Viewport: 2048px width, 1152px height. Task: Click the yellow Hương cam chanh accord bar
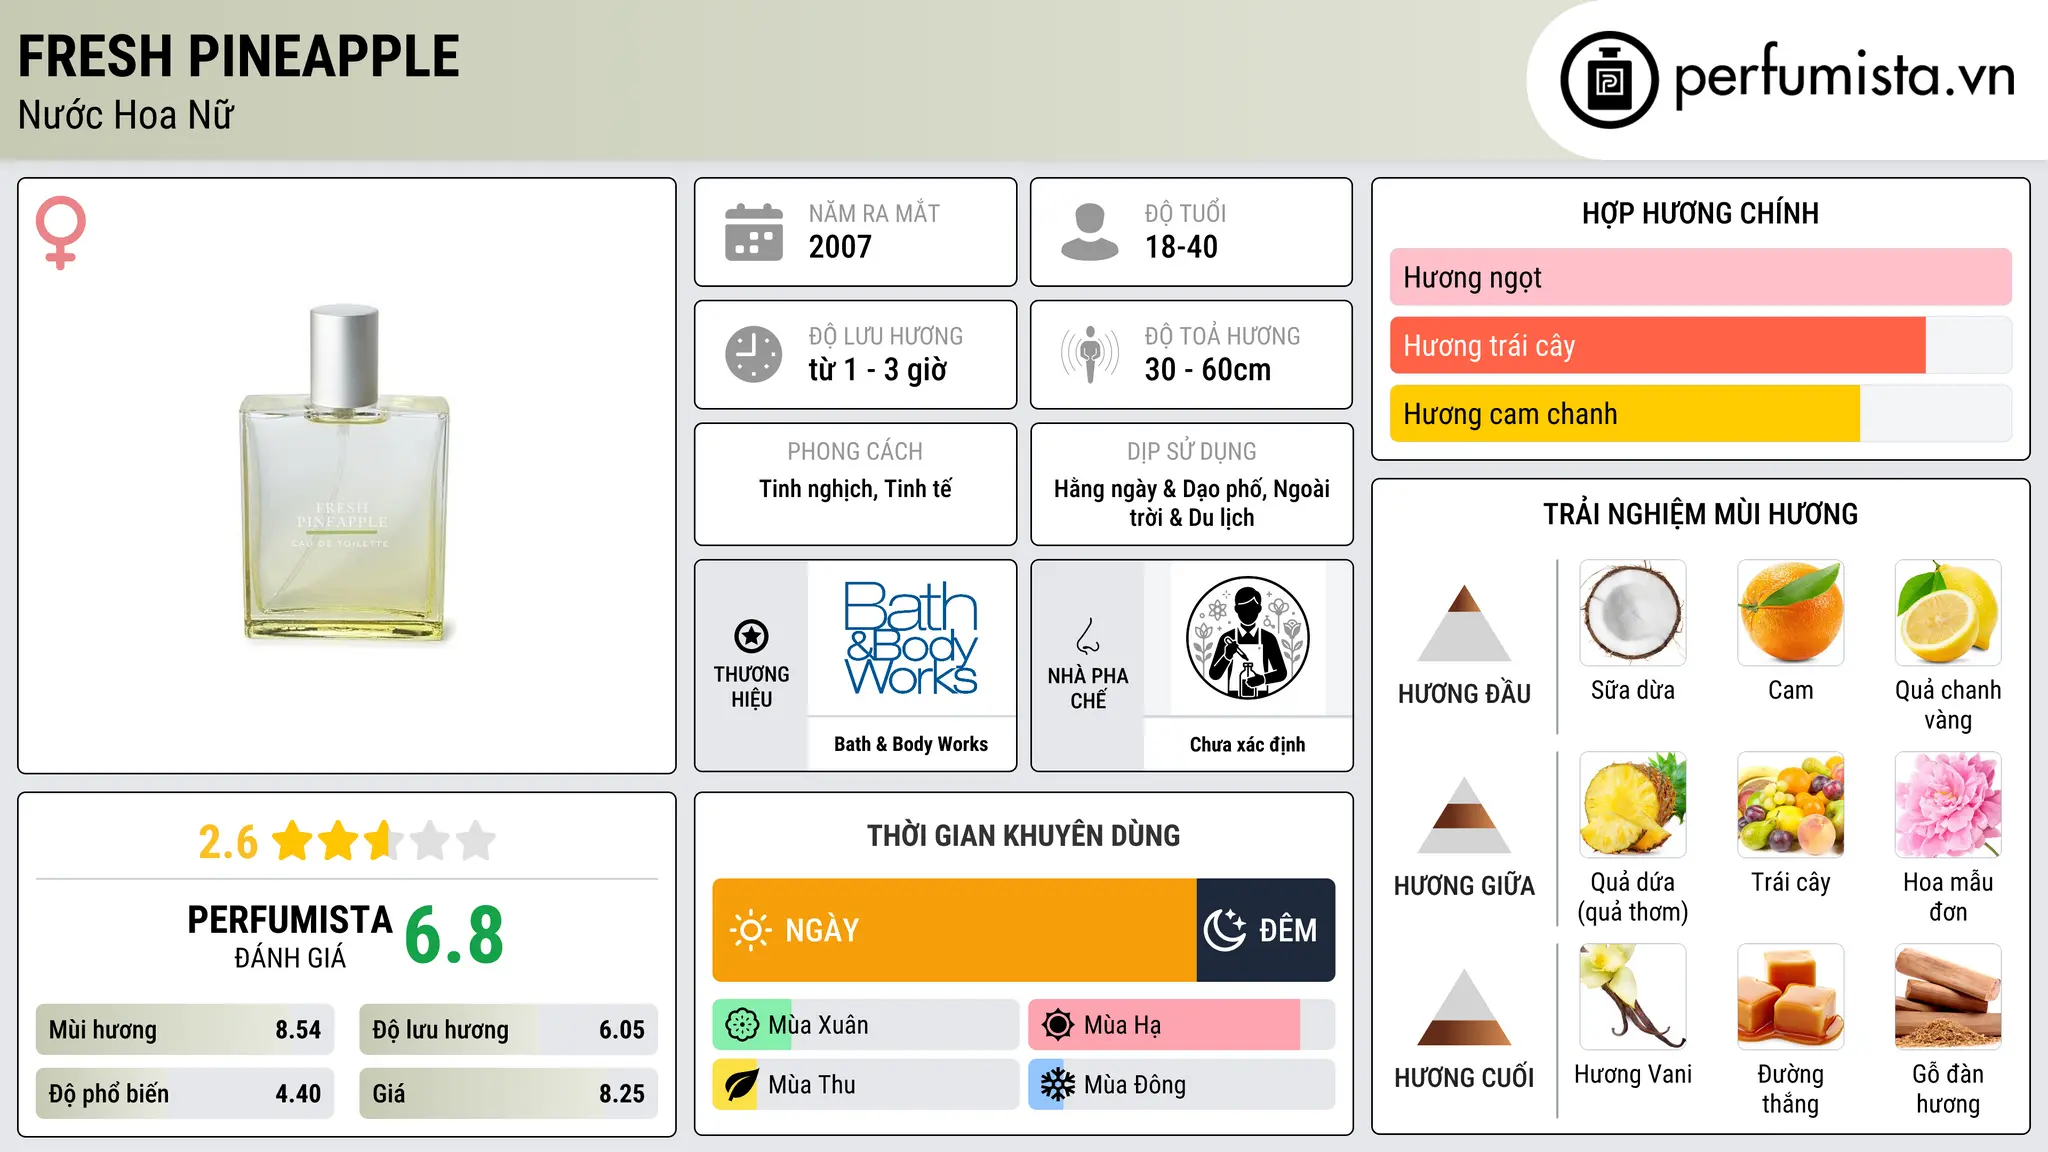pyautogui.click(x=1625, y=414)
